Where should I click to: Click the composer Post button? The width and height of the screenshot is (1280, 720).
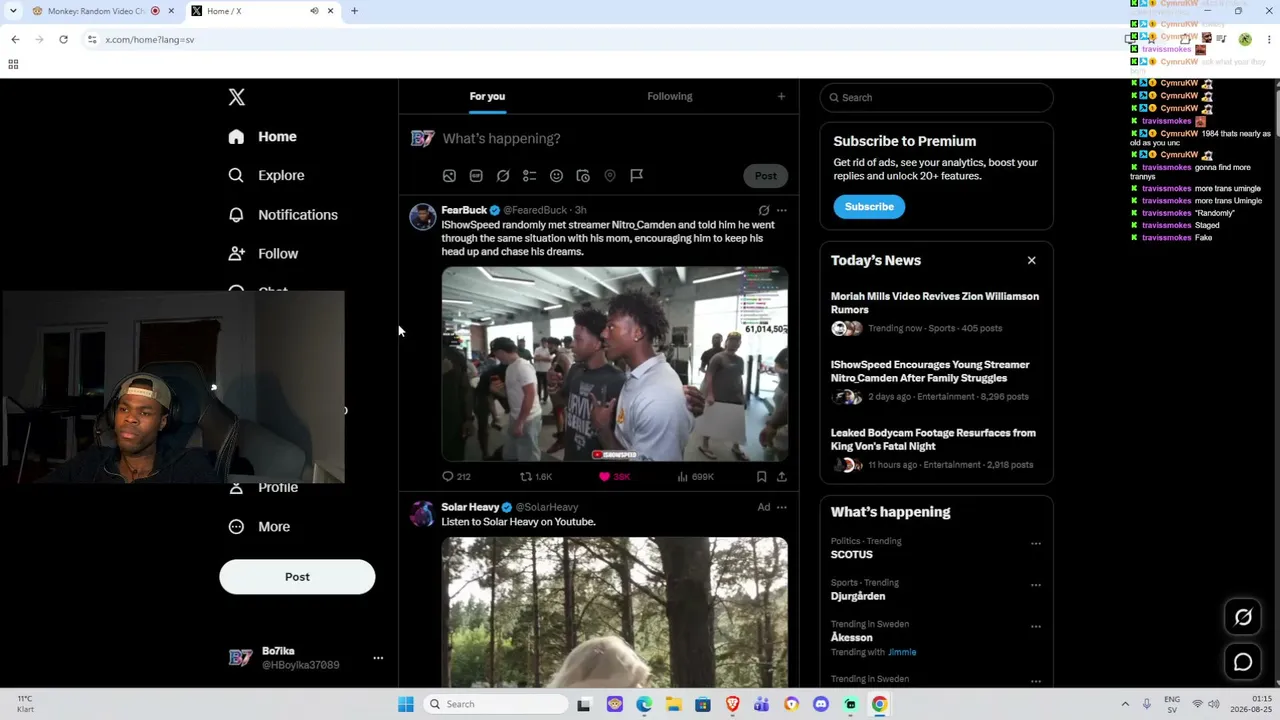765,176
